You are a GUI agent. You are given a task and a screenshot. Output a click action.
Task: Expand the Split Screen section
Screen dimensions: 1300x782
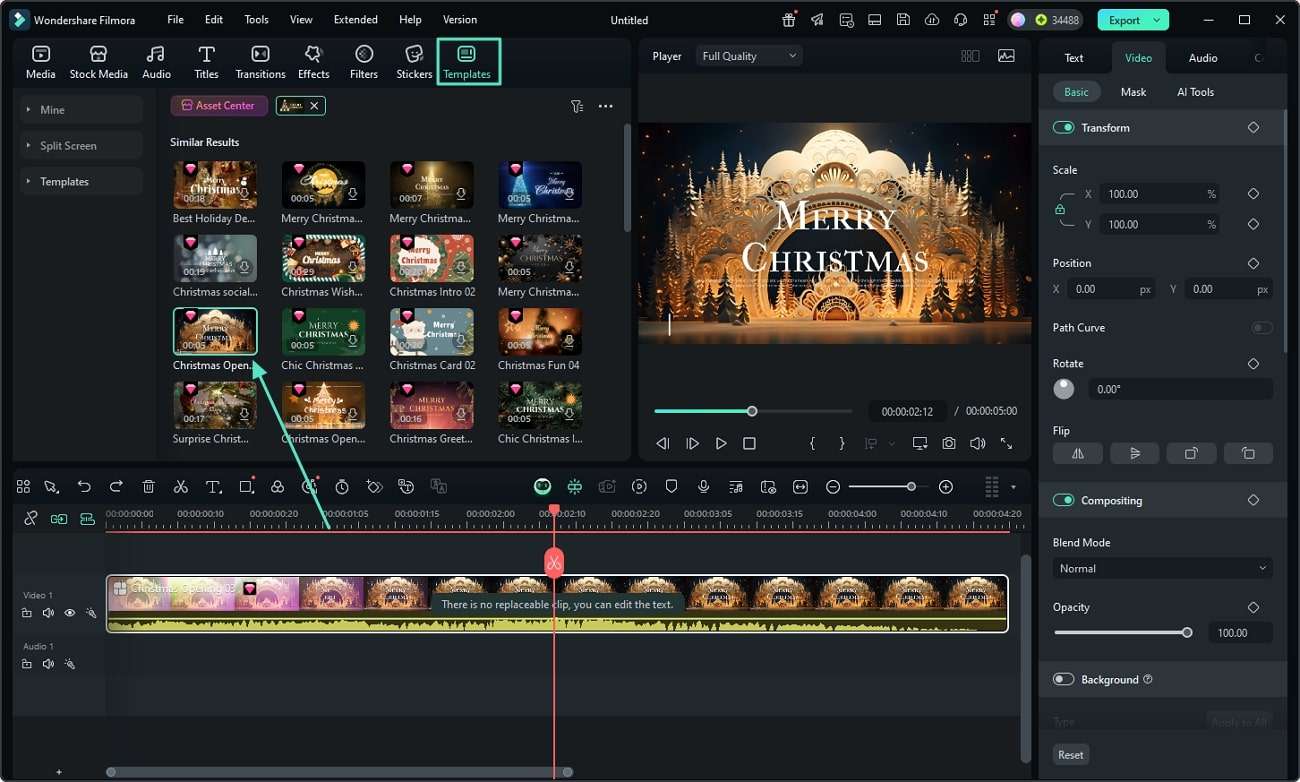[x=81, y=146]
